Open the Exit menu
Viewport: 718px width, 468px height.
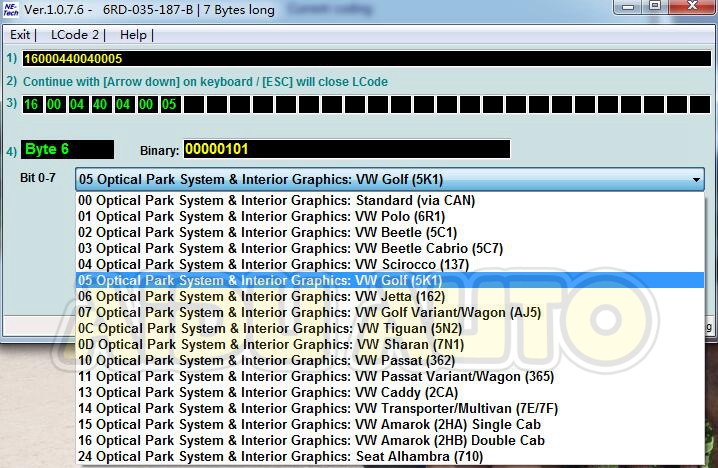point(20,35)
